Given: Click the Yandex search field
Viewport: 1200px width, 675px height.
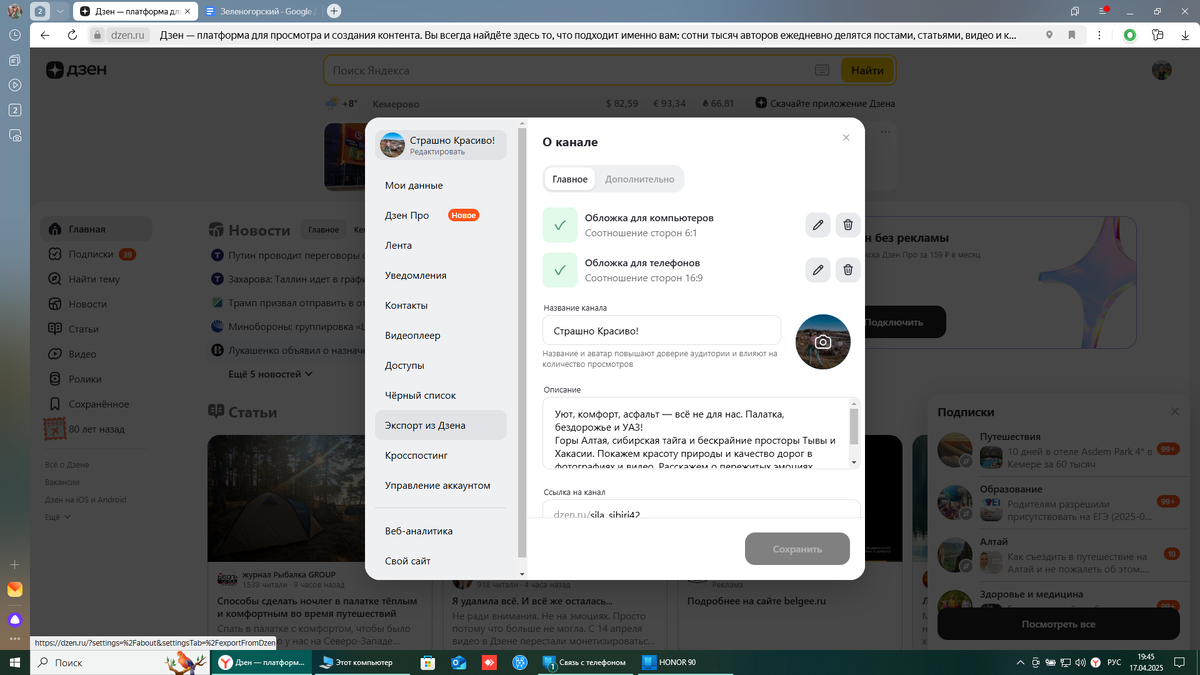Looking at the screenshot, I should point(568,71).
